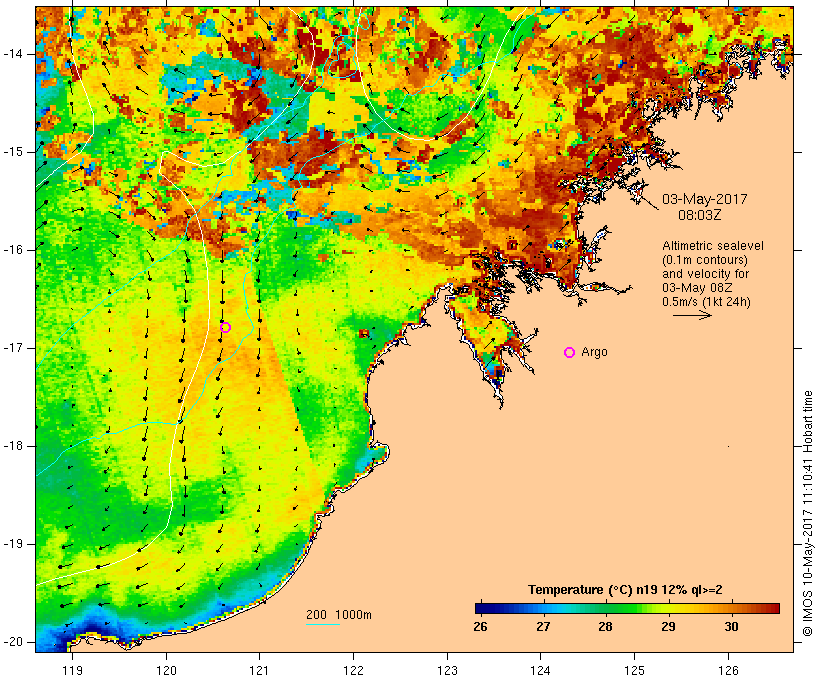Screen dimensions: 820x680
Task: Click the longitude label 121
Action: coord(259,670)
